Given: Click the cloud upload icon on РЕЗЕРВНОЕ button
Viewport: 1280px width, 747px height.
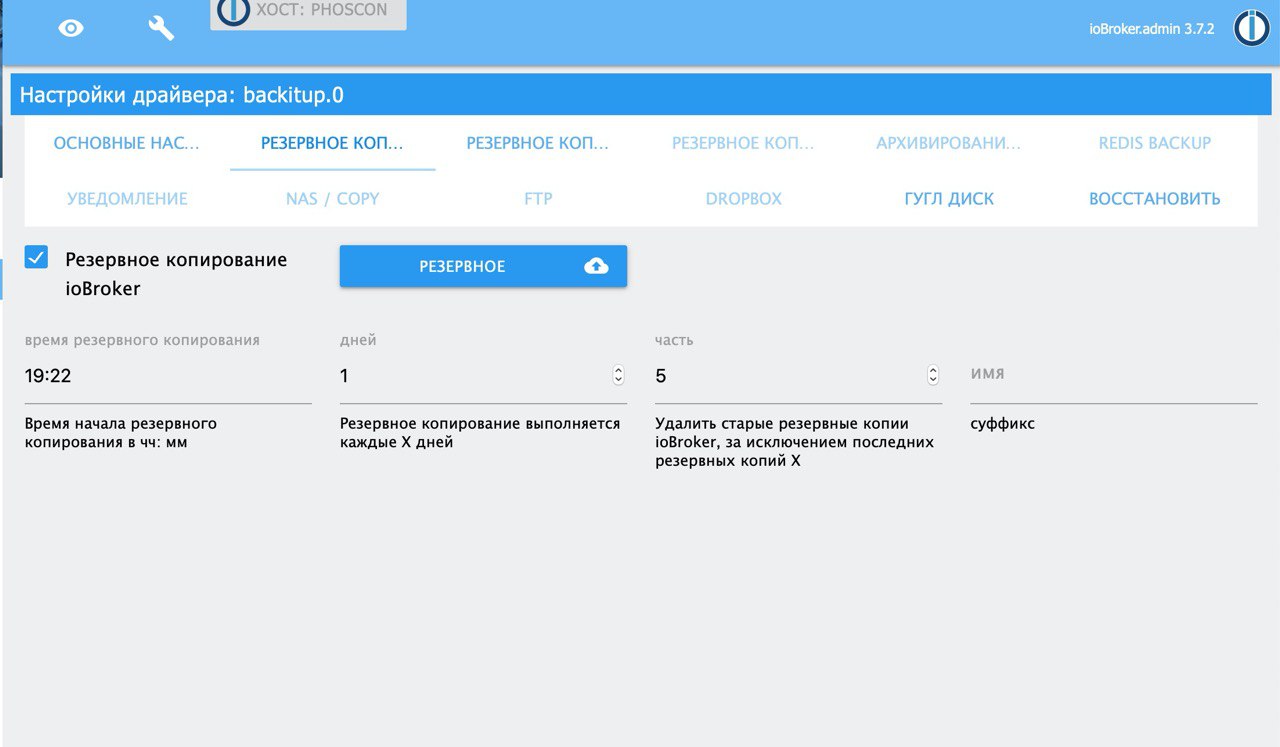Looking at the screenshot, I should pyautogui.click(x=596, y=266).
